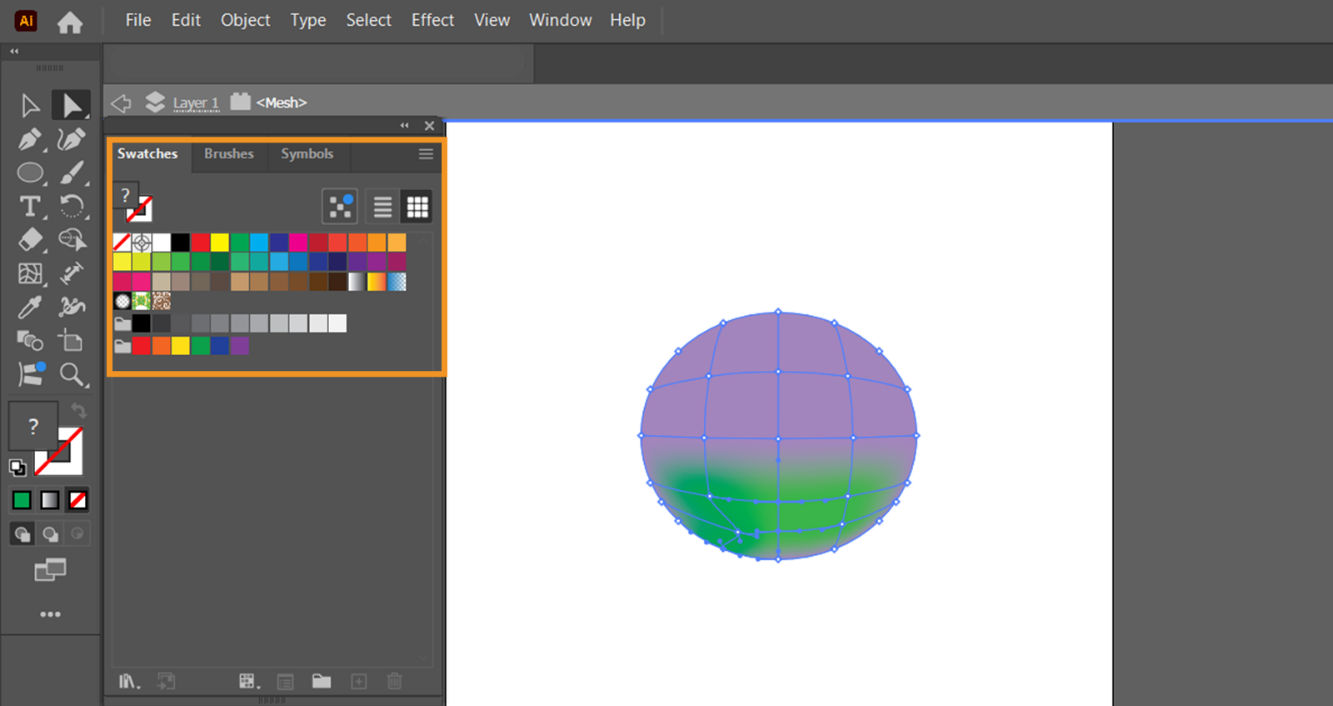The width and height of the screenshot is (1333, 706).
Task: Select the Artboard tool
Action: click(x=72, y=340)
